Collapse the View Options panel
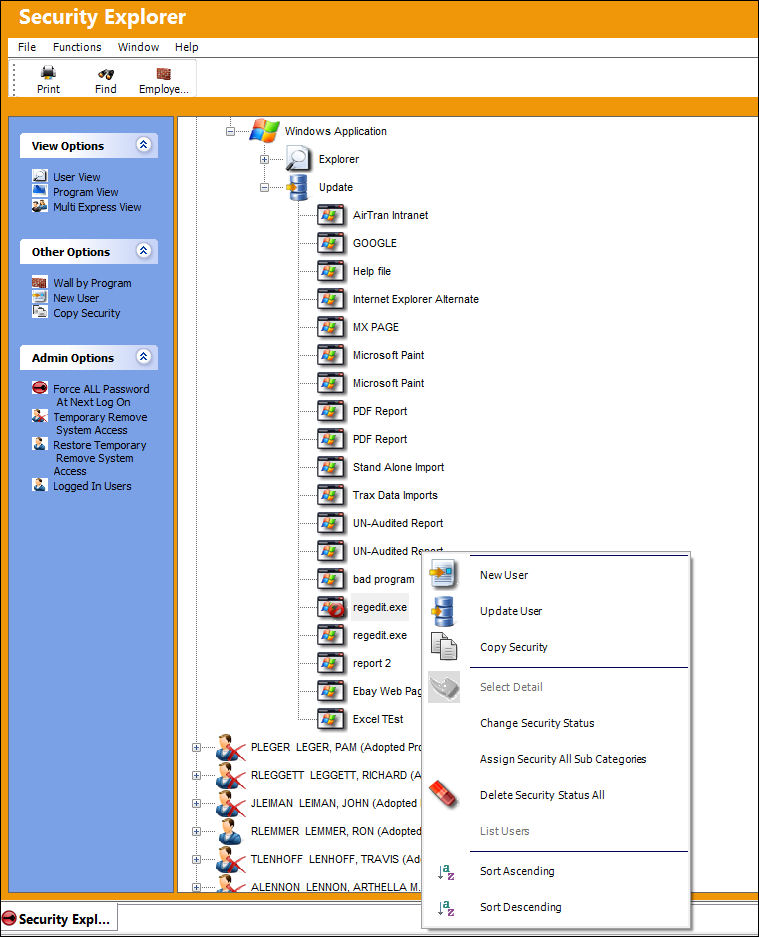Viewport: 759px width, 937px height. (143, 145)
